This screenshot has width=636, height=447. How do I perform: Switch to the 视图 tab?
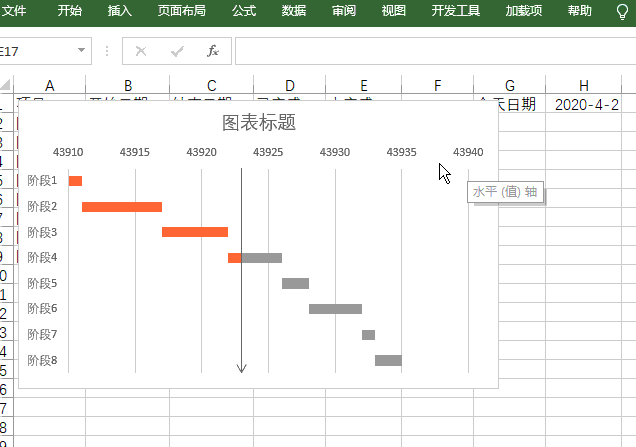[393, 11]
